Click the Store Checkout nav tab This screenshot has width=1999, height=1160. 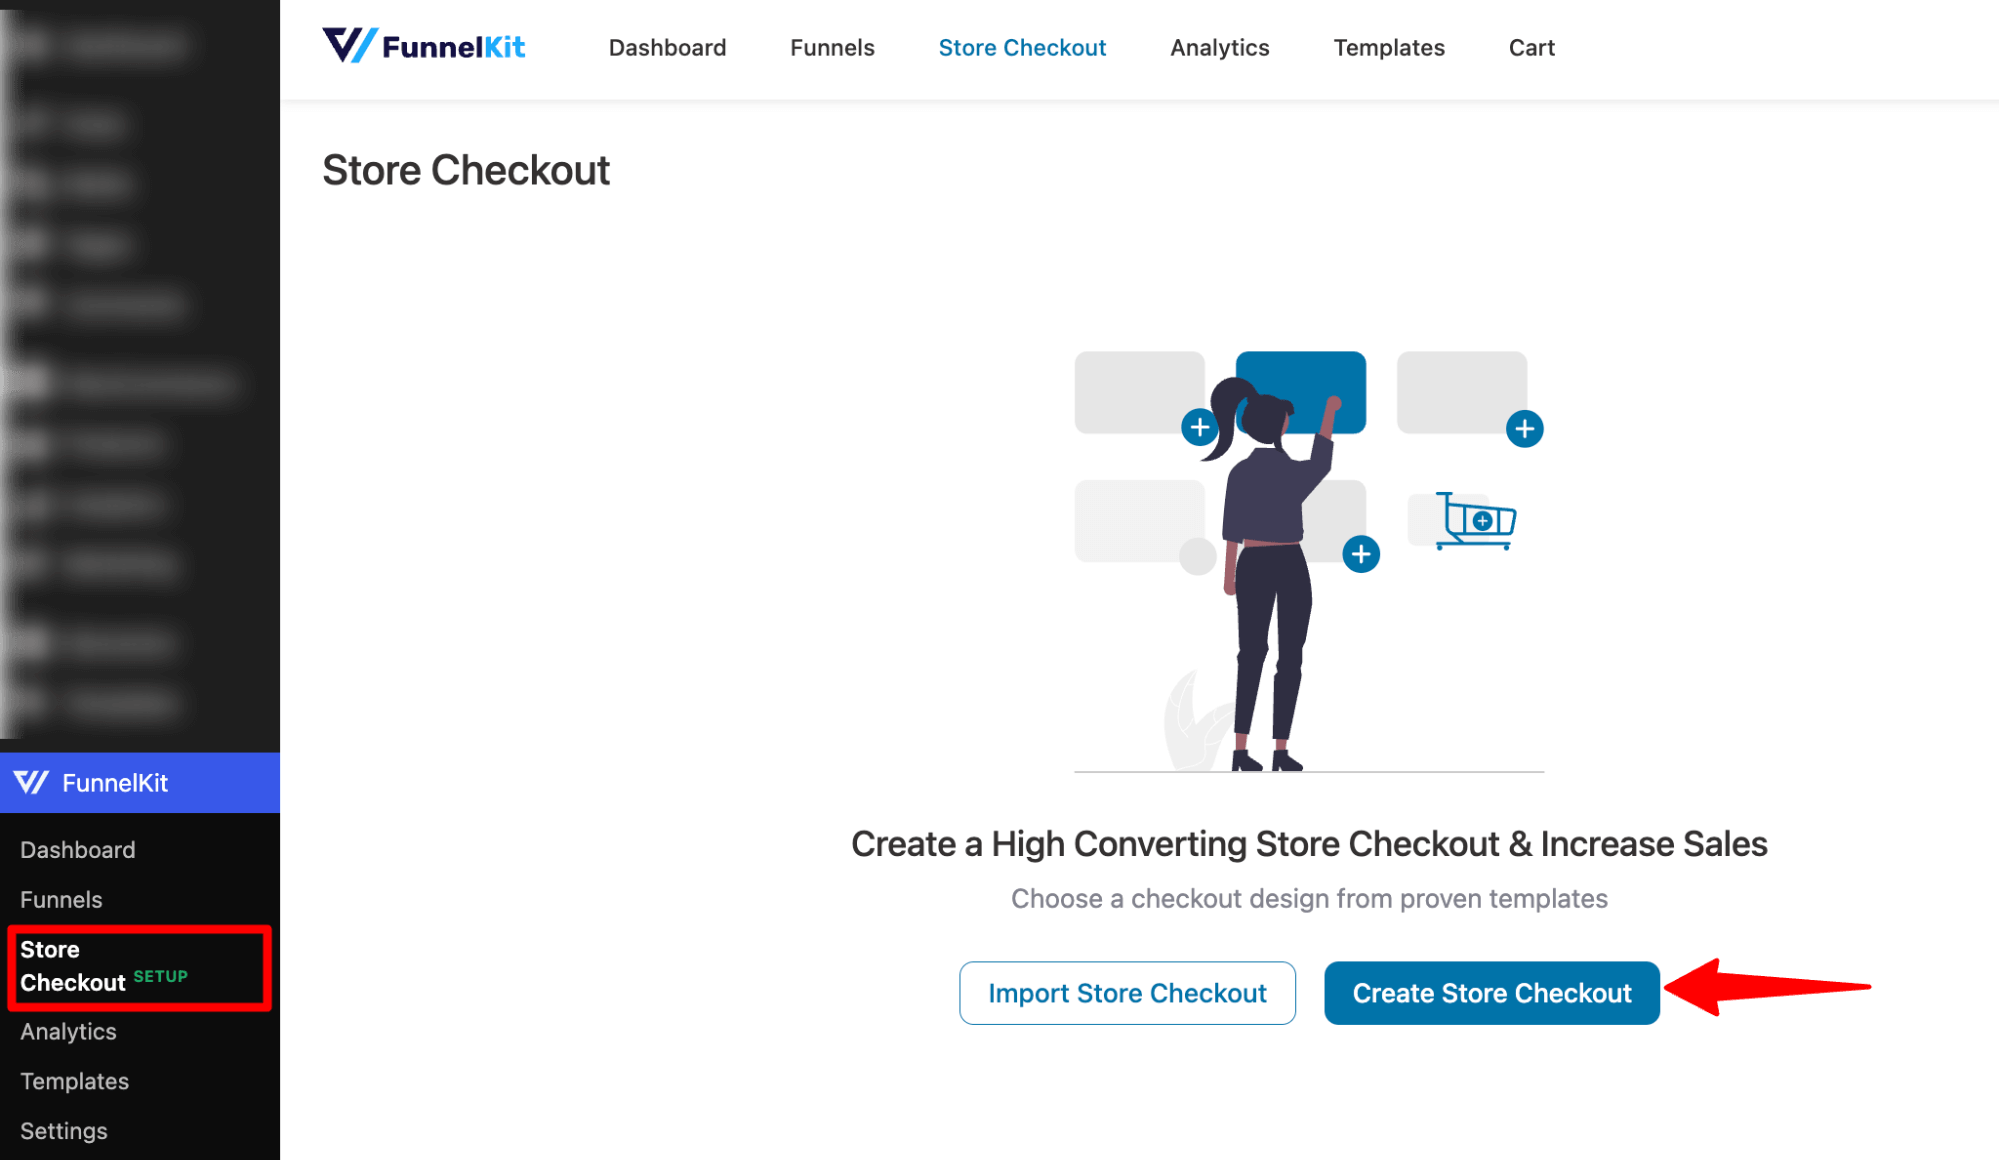point(1022,48)
